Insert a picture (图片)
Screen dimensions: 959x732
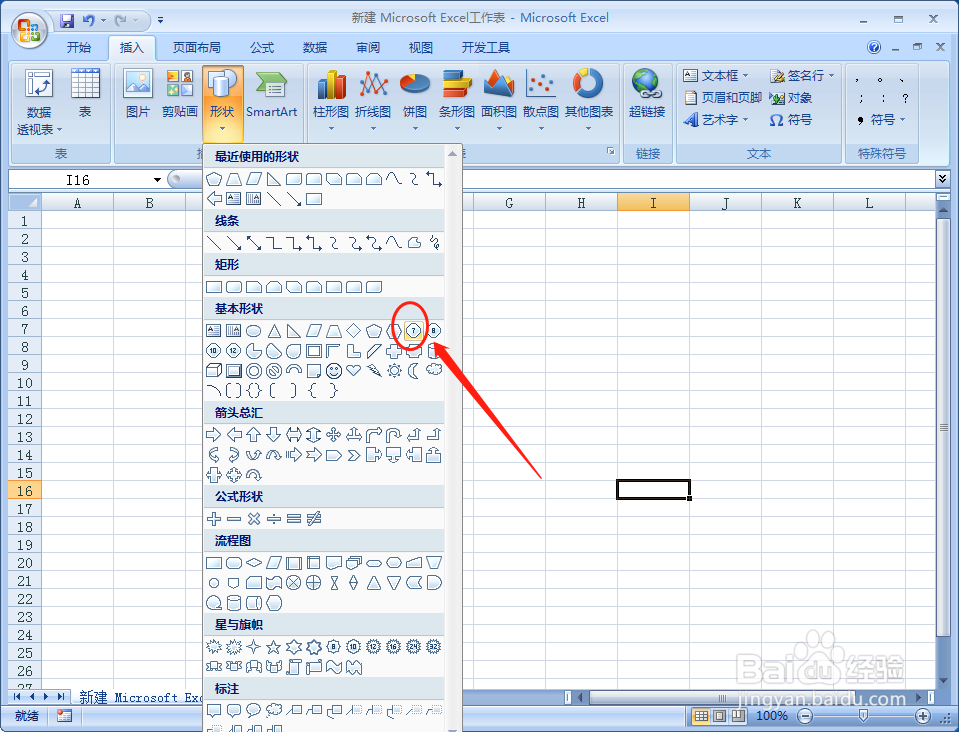[138, 93]
